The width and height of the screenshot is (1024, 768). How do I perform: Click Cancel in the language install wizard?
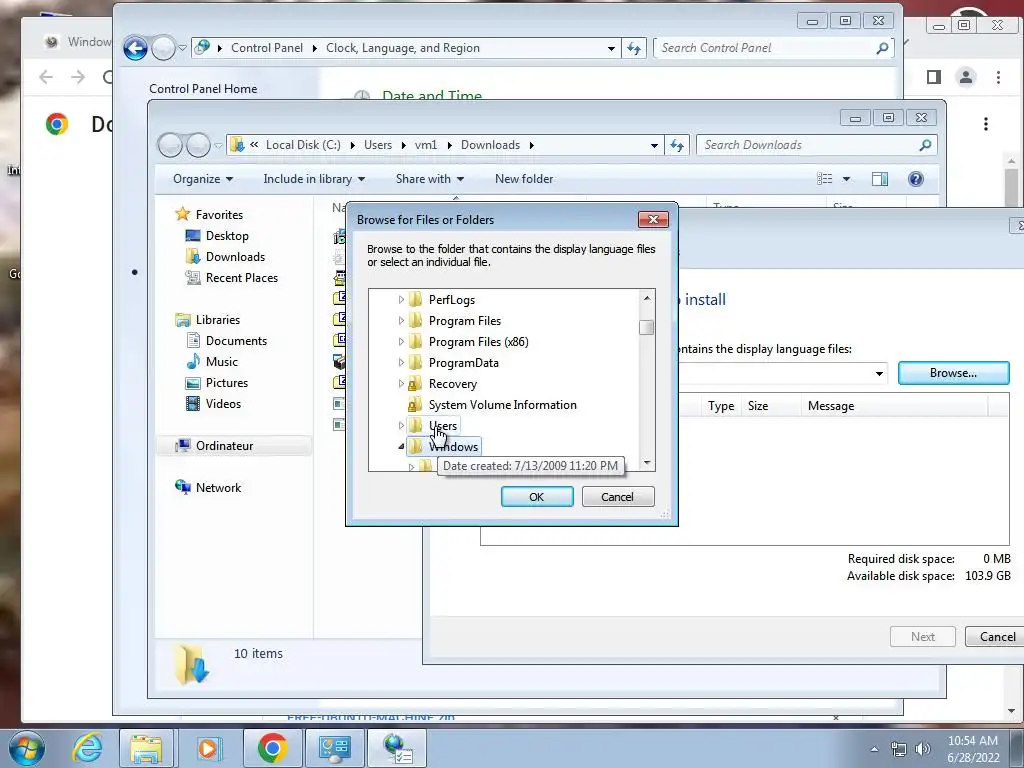997,637
